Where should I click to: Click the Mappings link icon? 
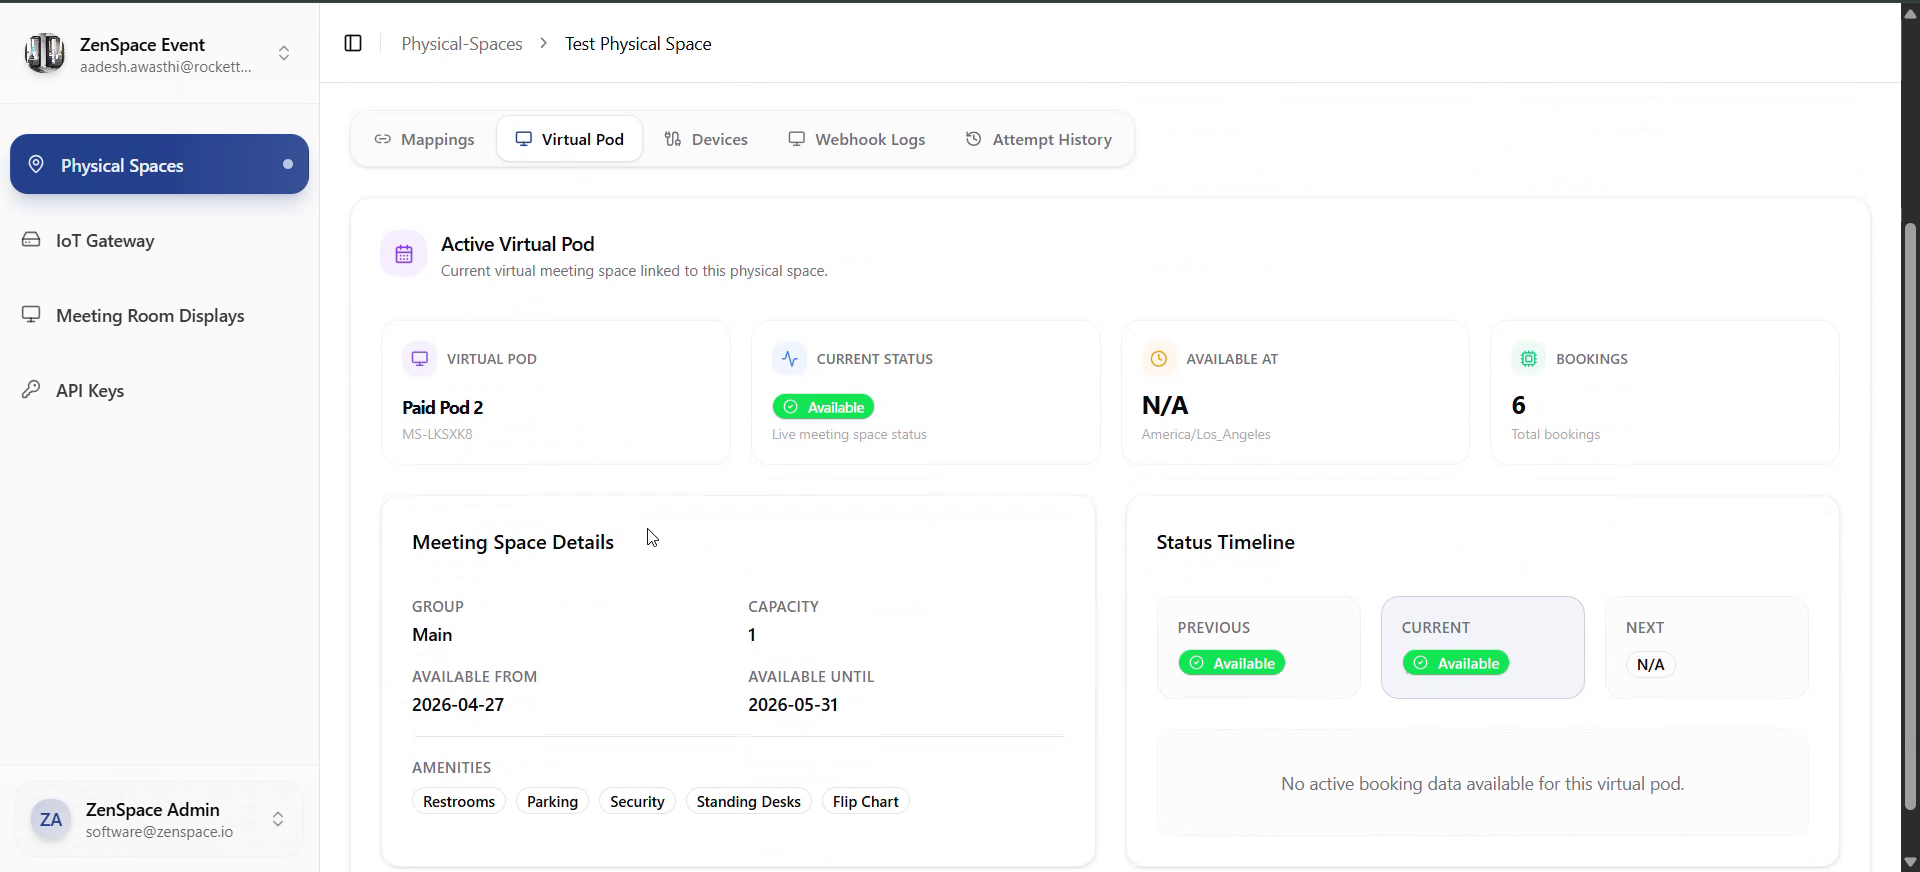coord(382,139)
